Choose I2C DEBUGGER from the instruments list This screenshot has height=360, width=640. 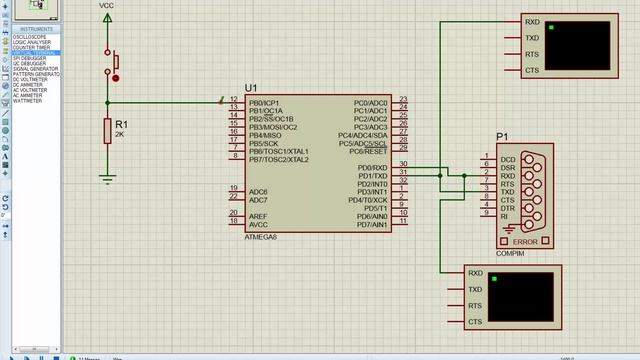[29, 63]
